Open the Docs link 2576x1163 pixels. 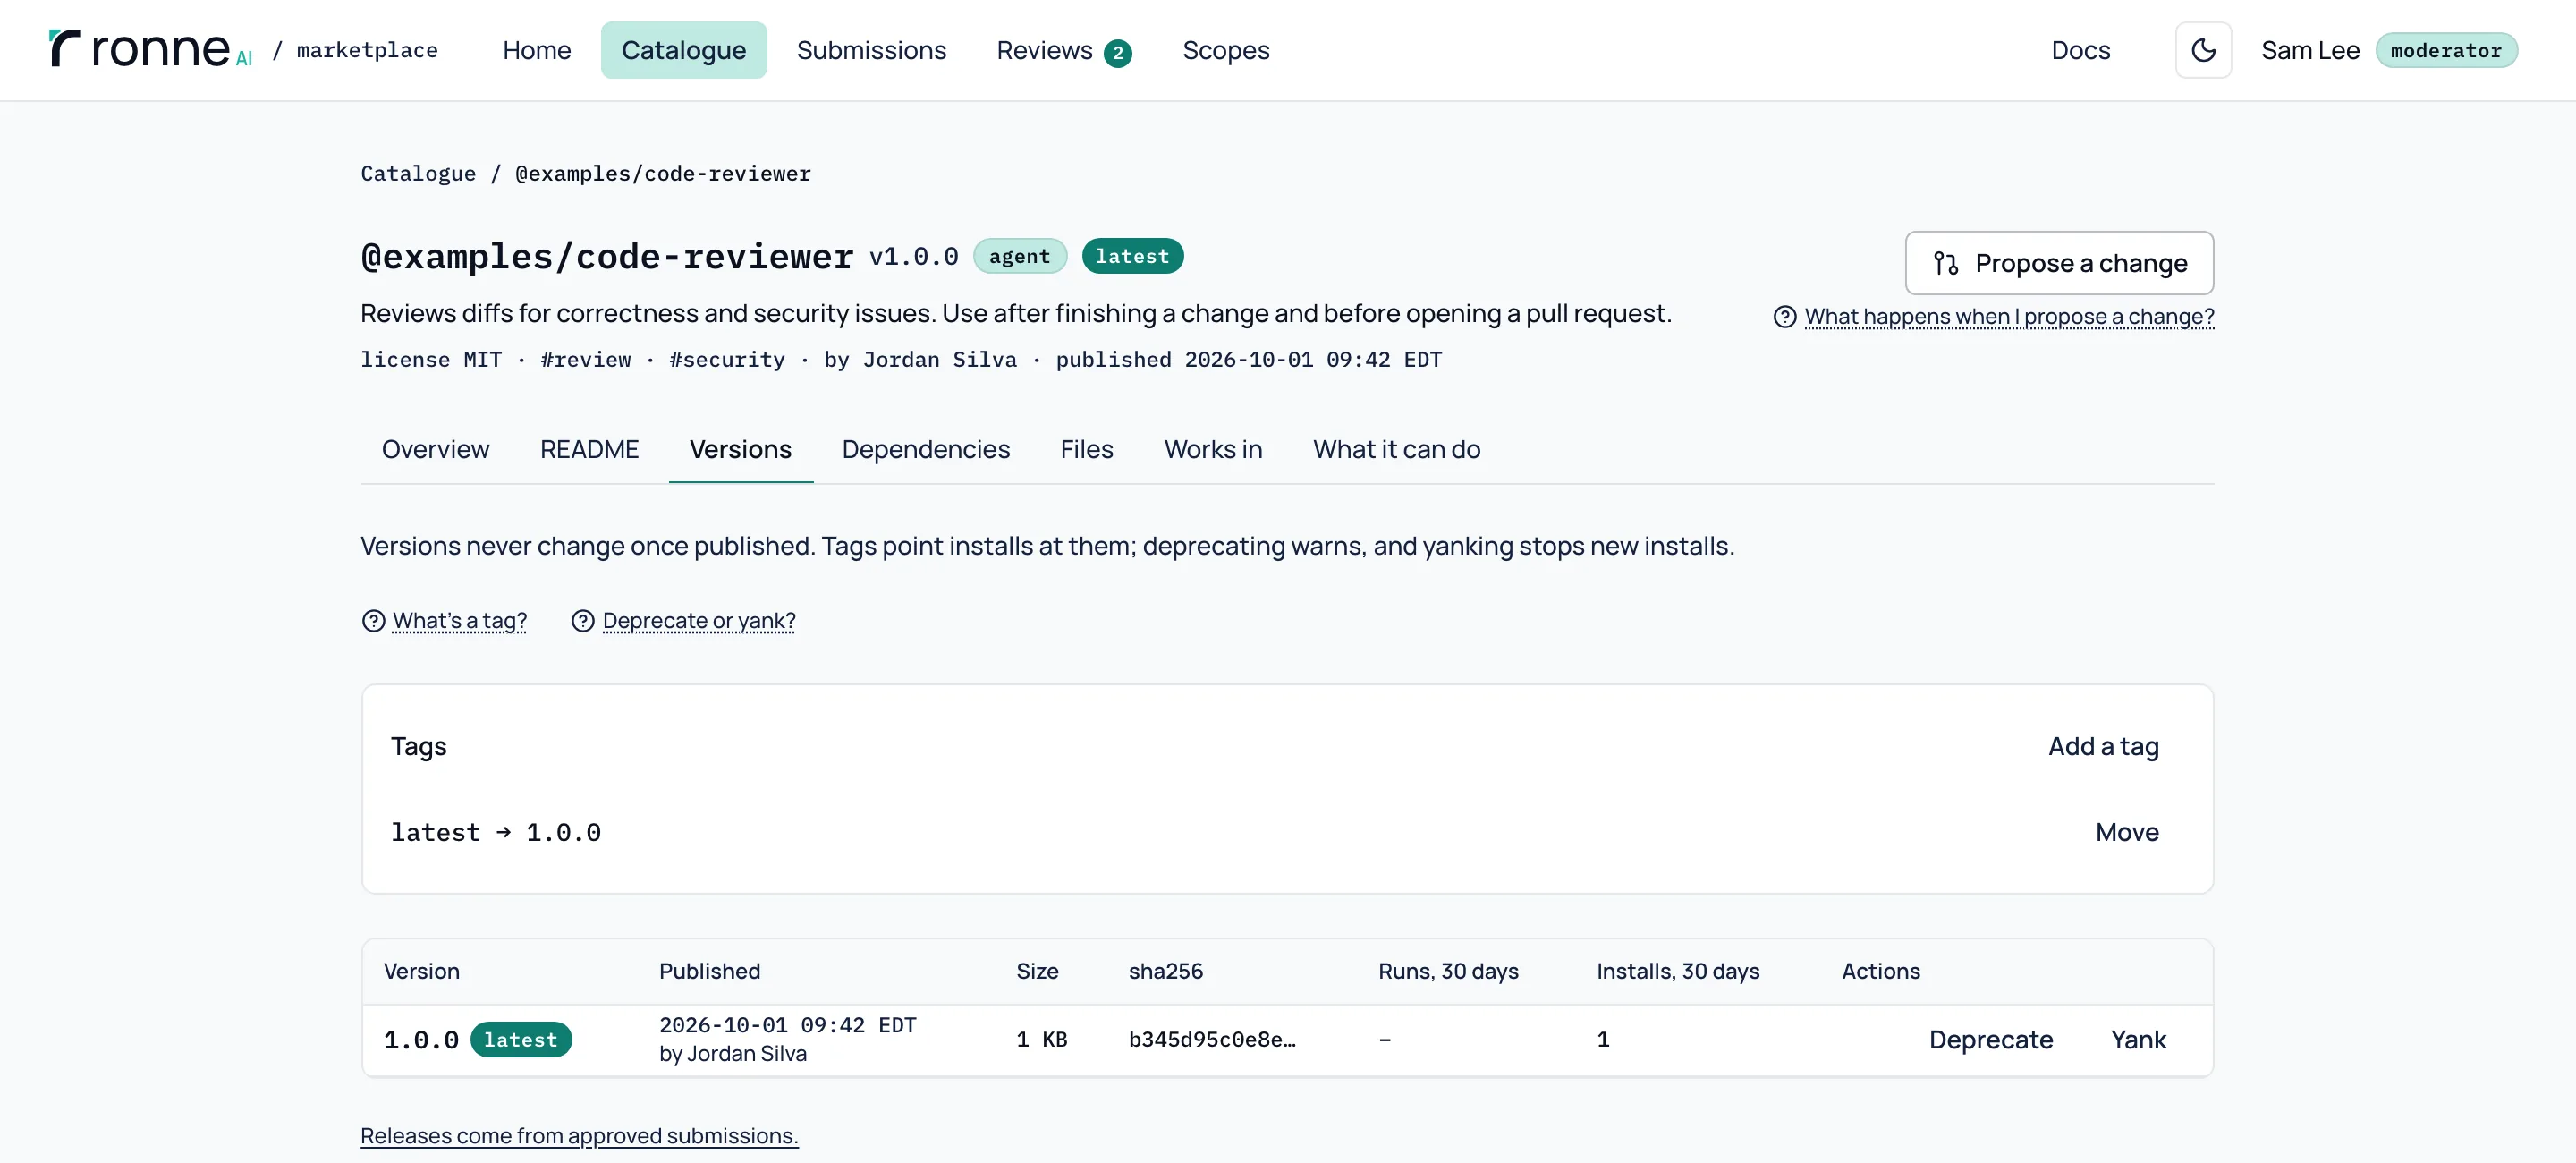pyautogui.click(x=2080, y=50)
